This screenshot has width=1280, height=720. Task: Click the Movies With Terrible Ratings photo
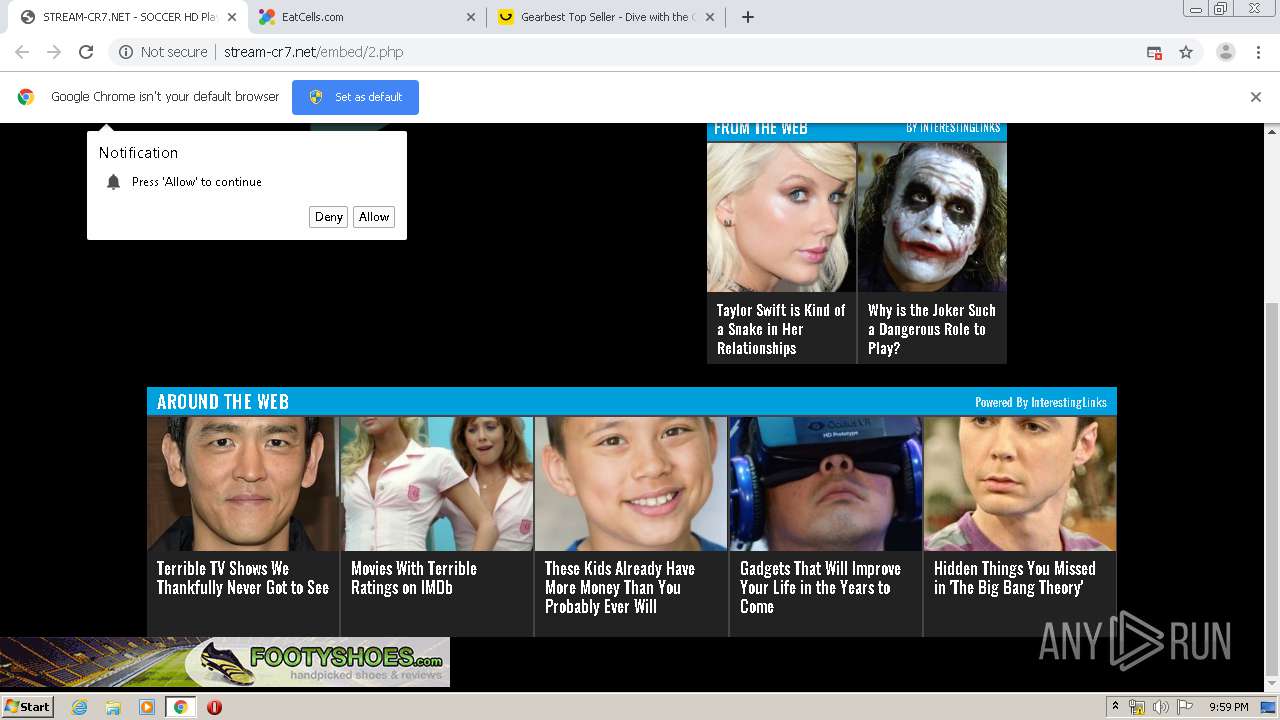(437, 484)
